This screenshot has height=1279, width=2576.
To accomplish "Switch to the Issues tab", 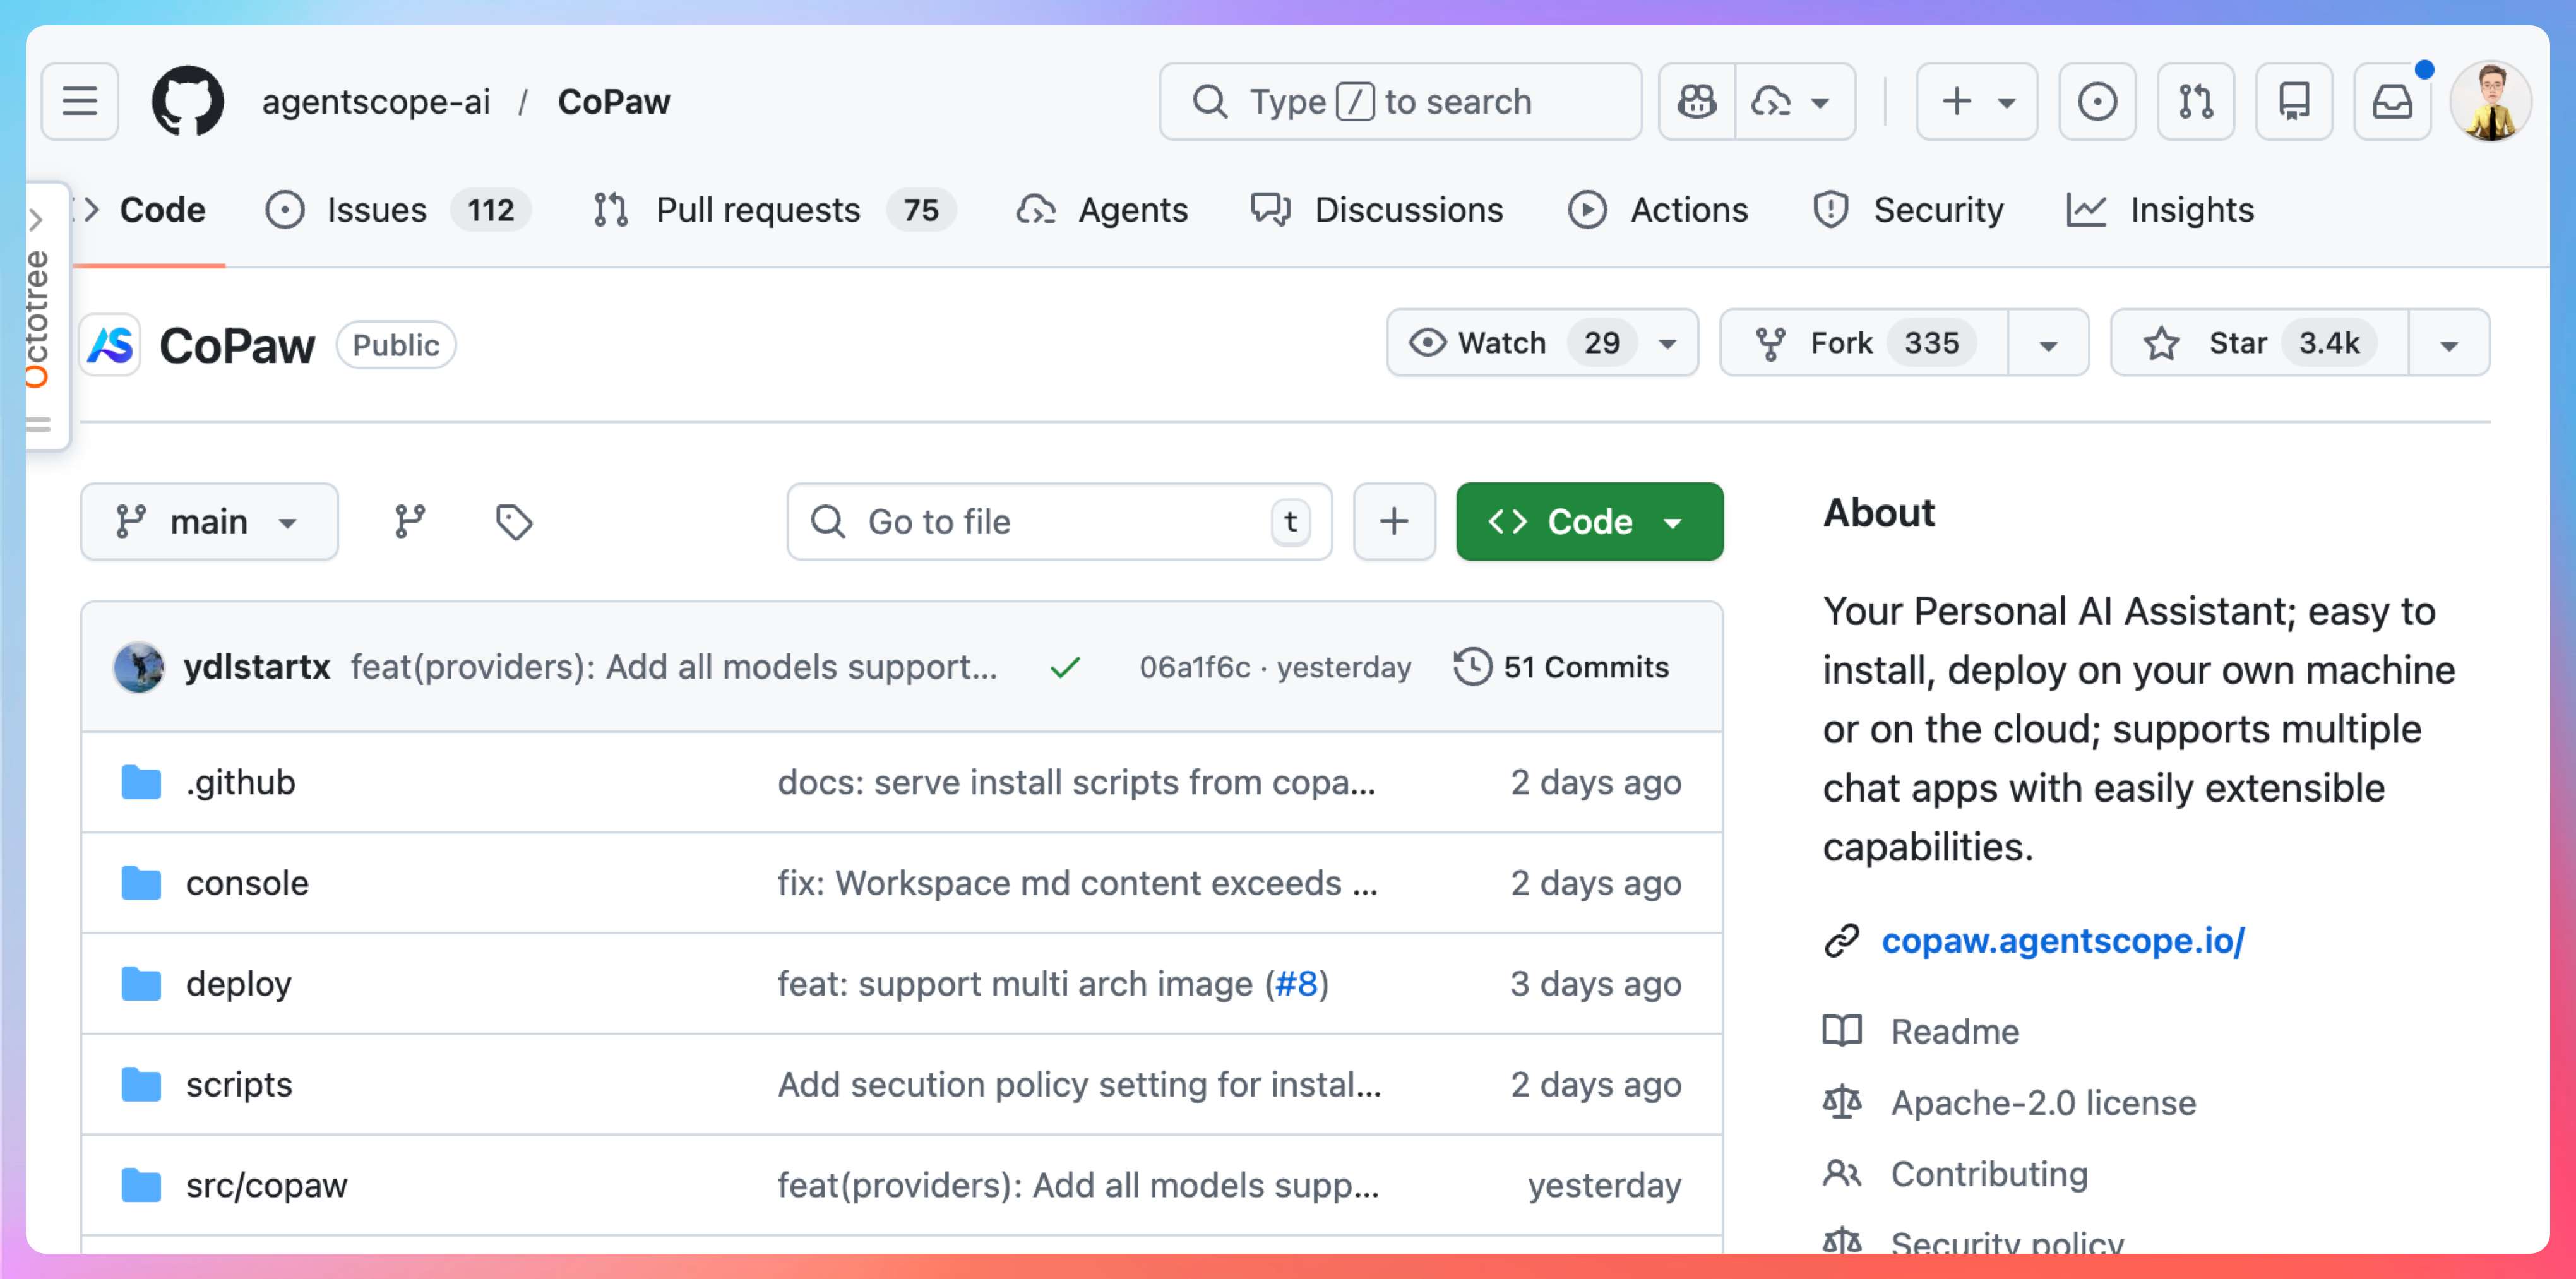I will tap(376, 210).
